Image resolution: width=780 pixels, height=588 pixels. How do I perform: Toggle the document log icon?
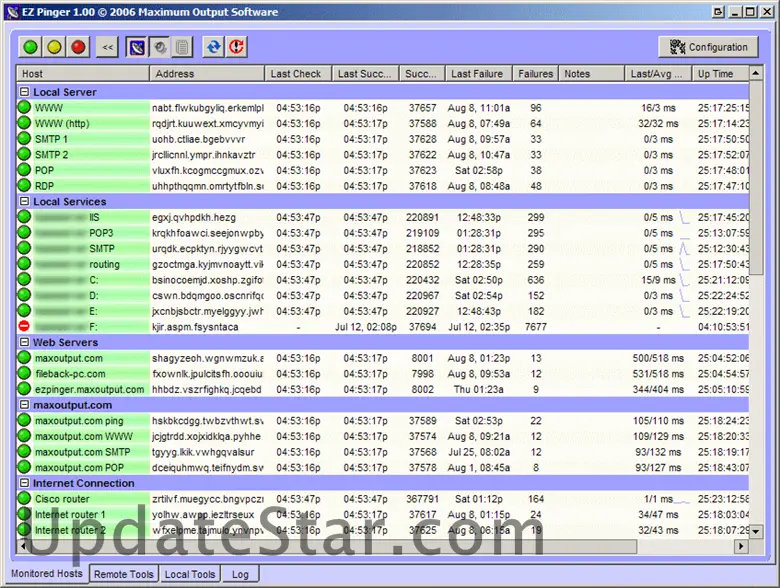tap(182, 47)
